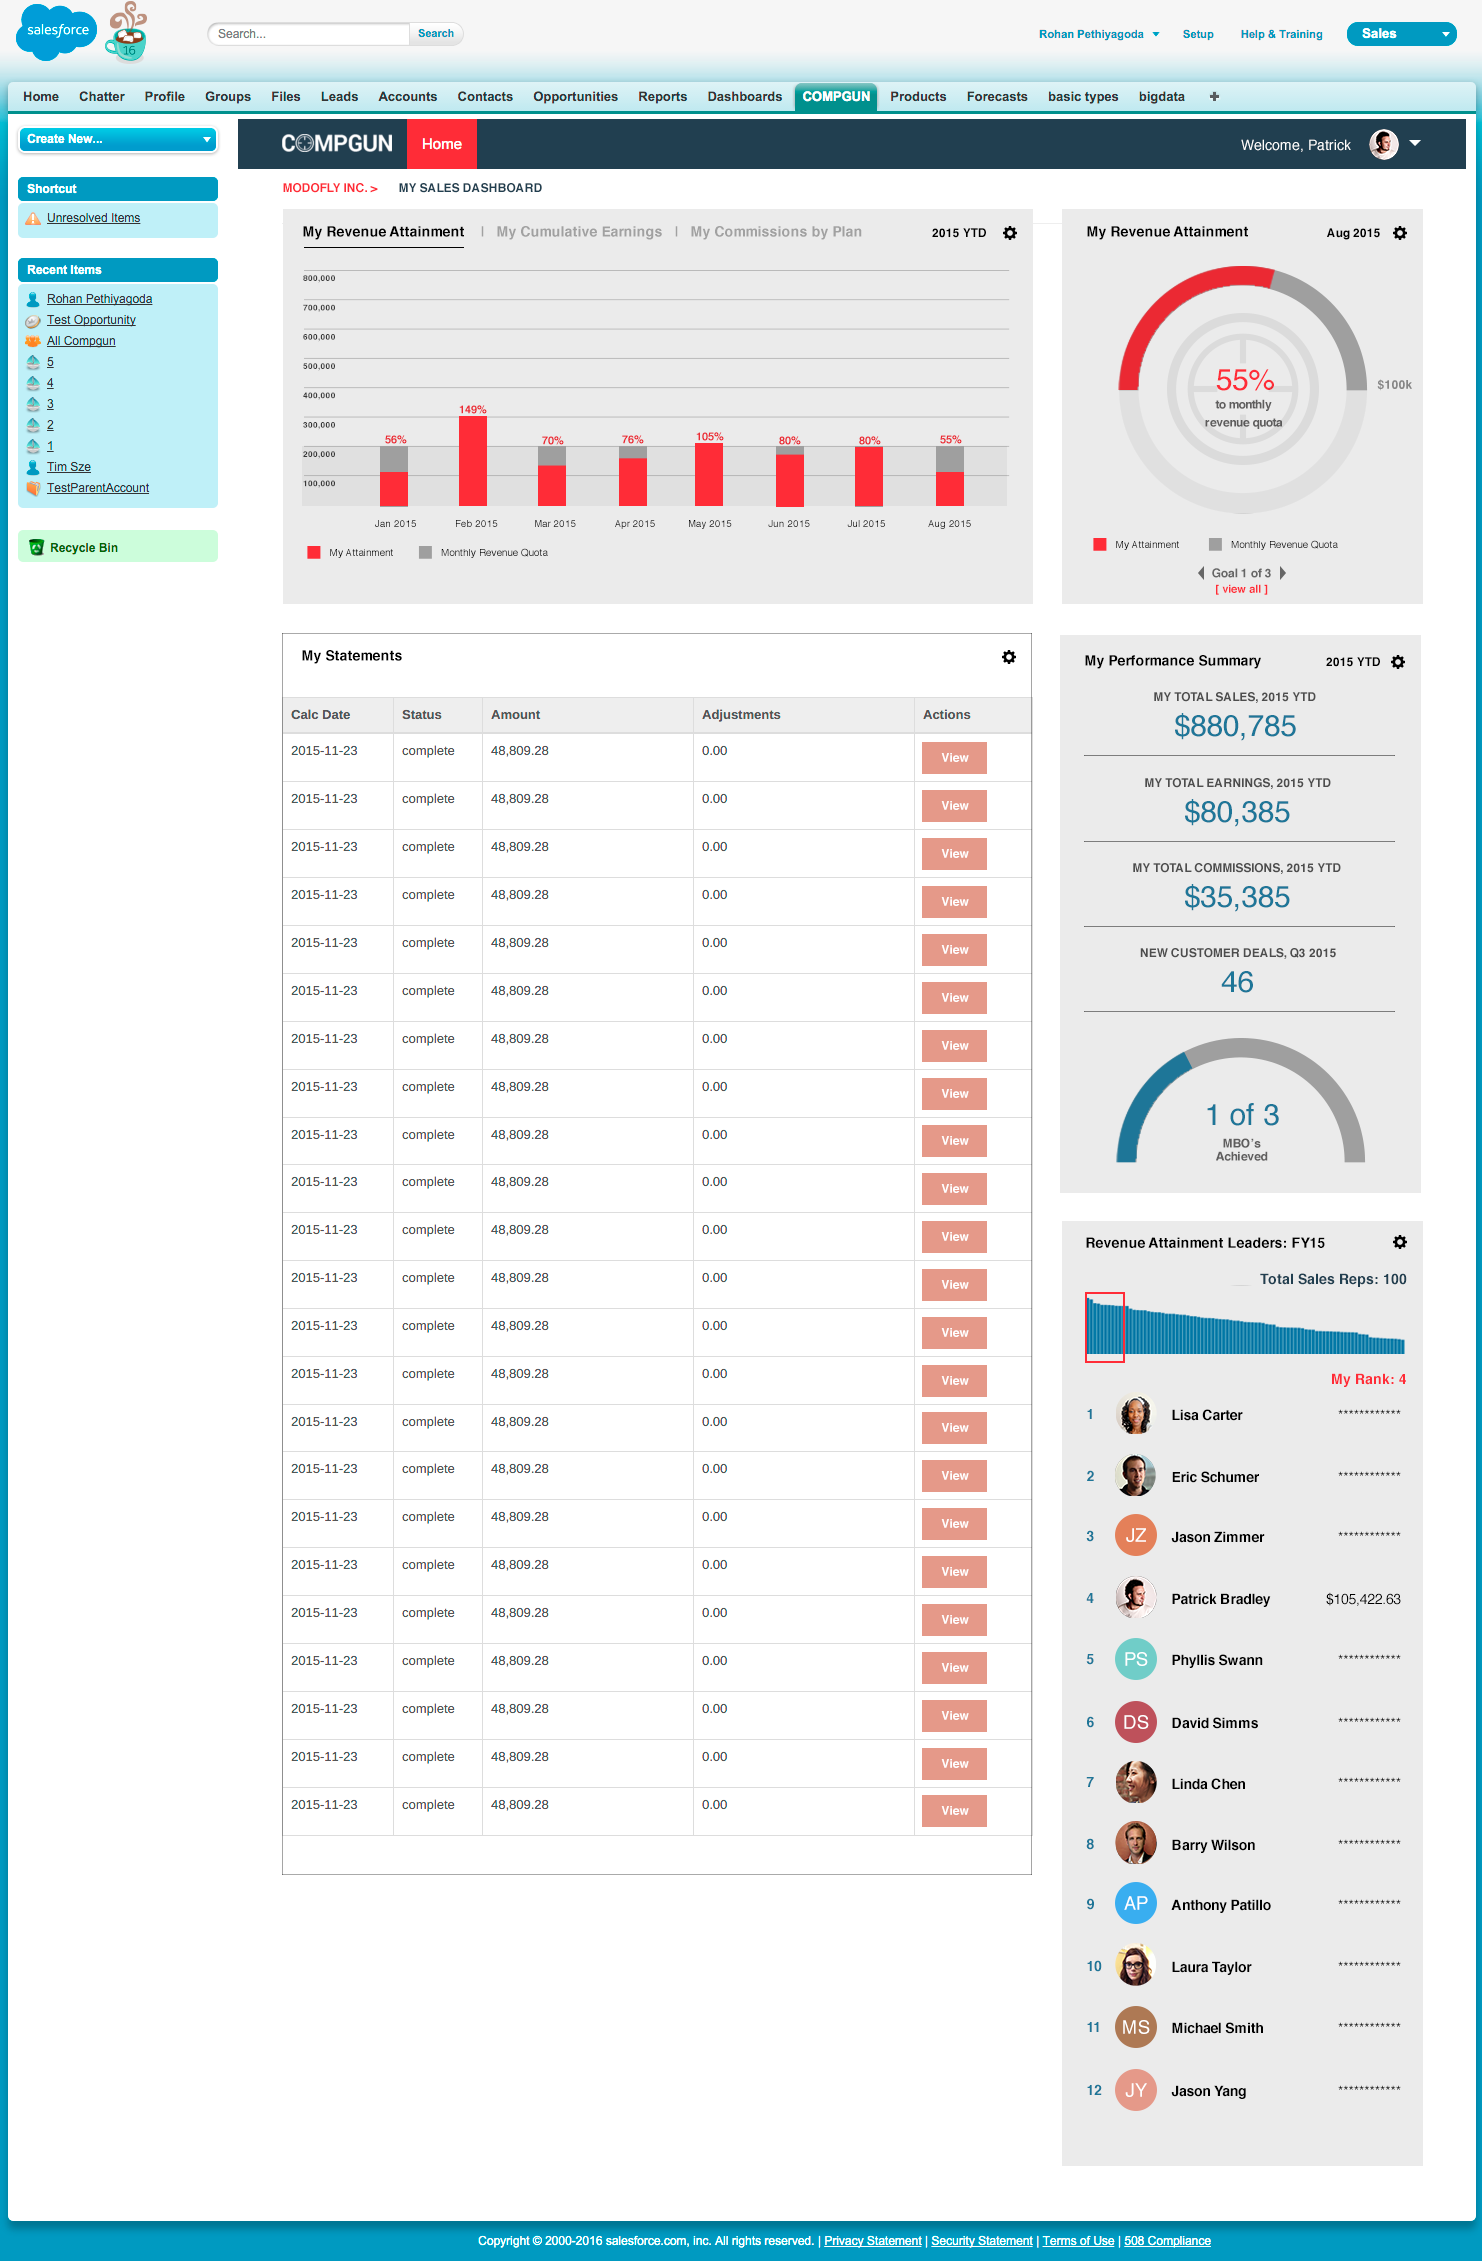Viewport: 1482px width, 2262px height.
Task: Click the view all goals link
Action: tap(1241, 590)
